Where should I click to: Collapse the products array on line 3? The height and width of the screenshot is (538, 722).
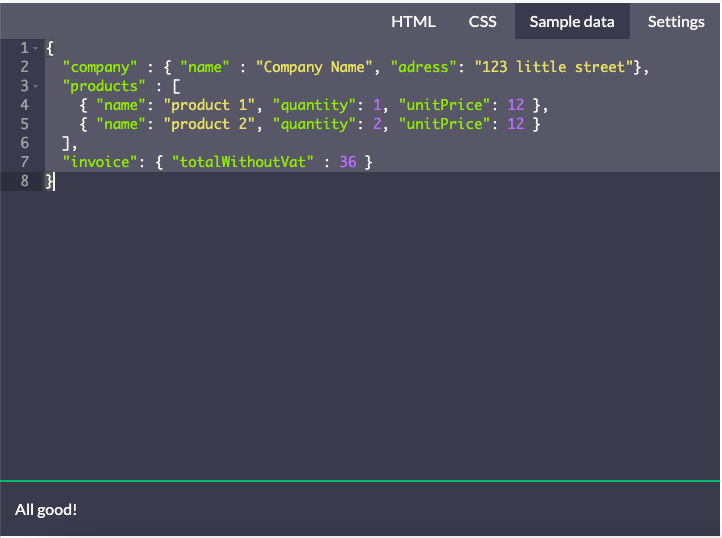(x=35, y=86)
